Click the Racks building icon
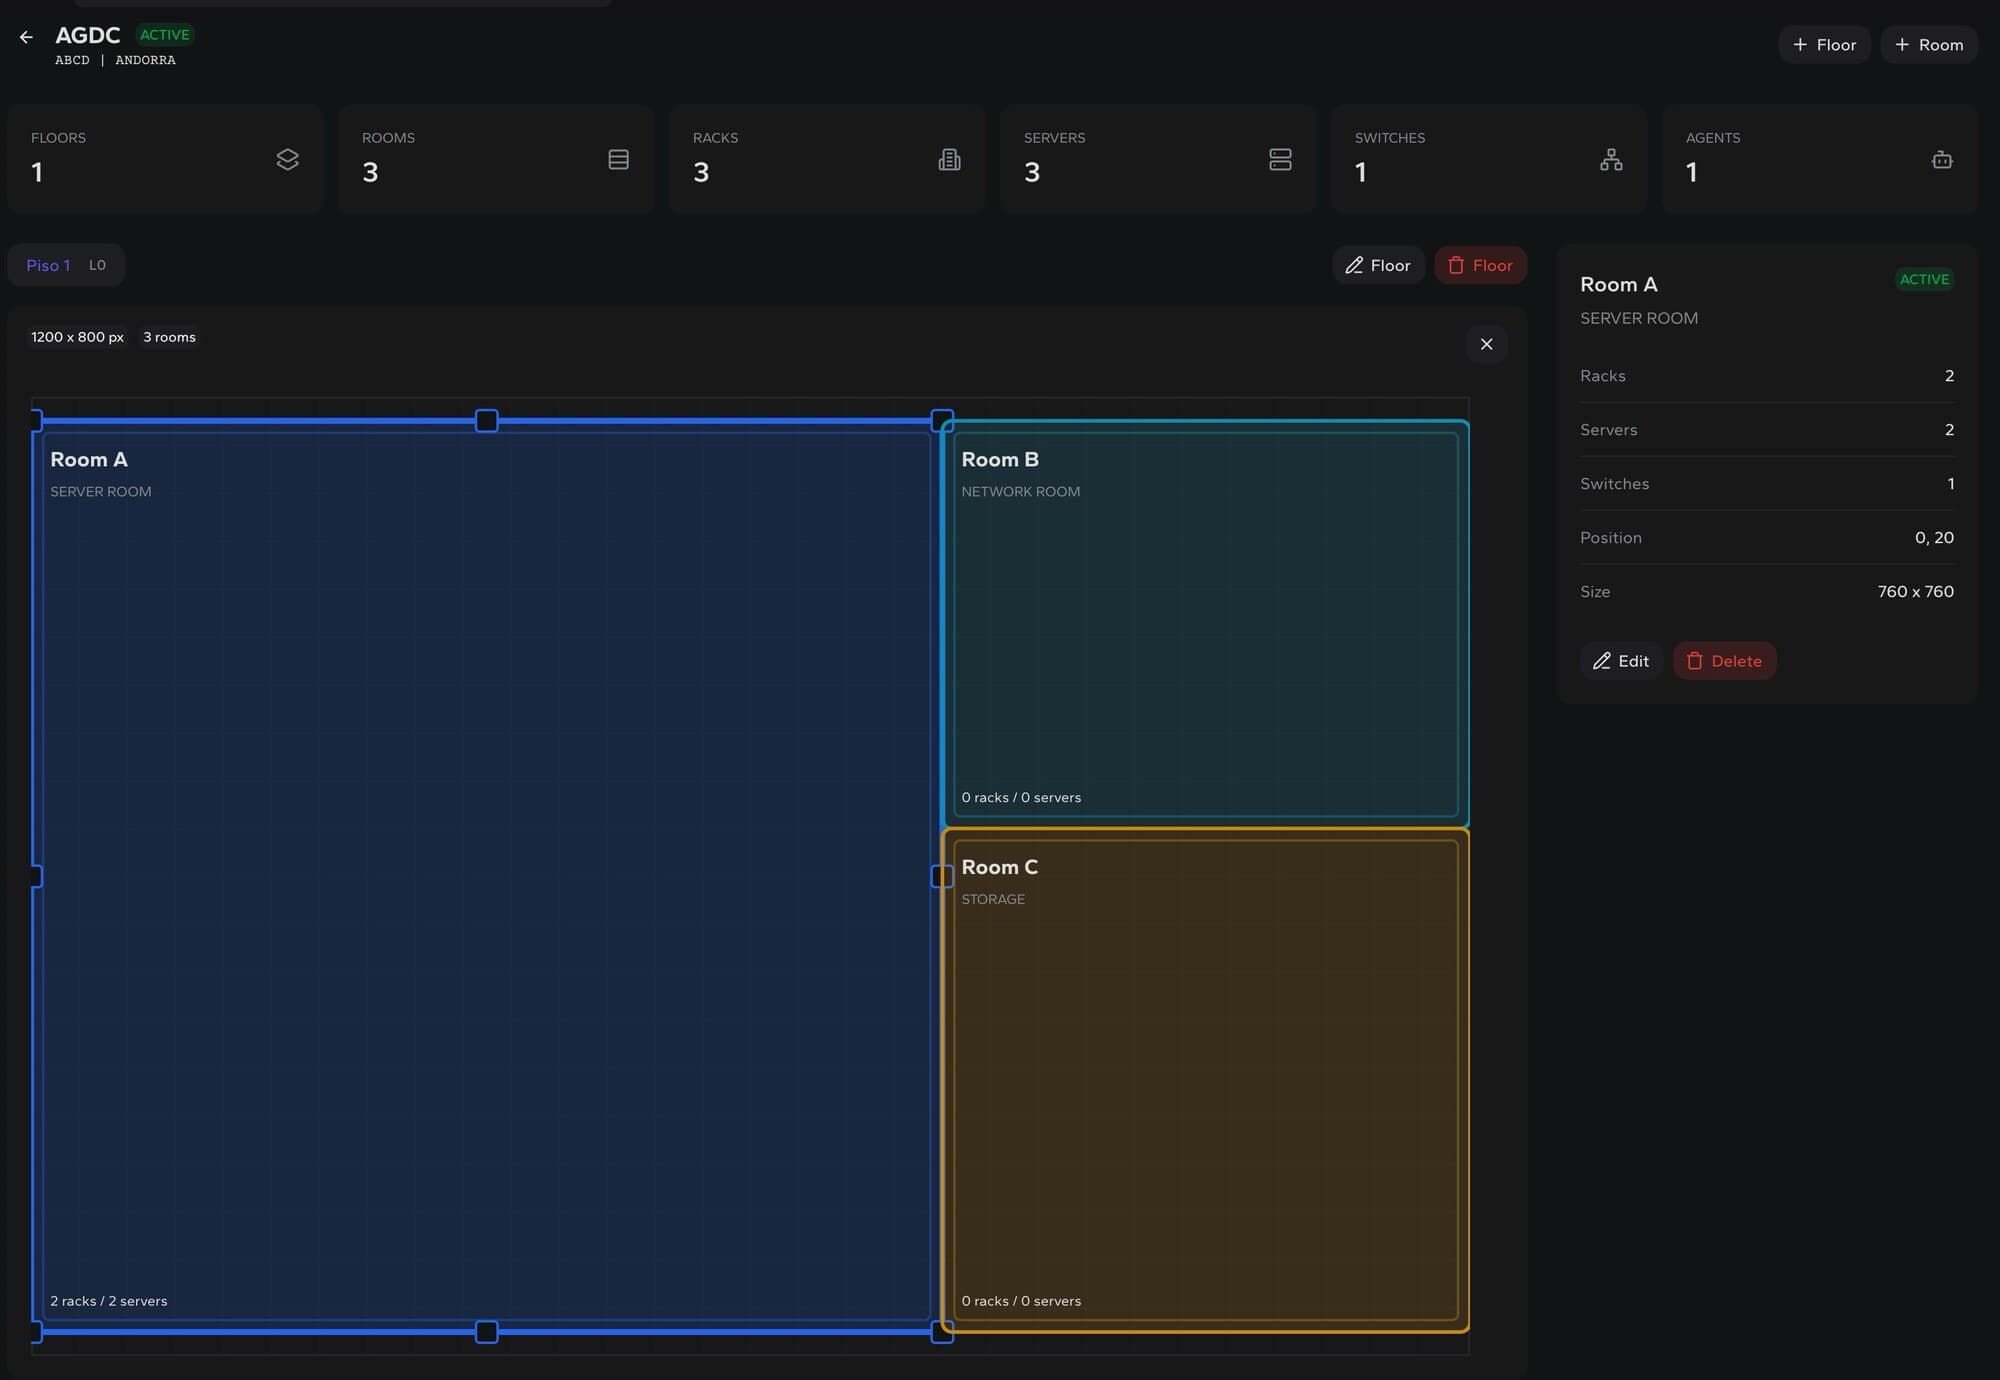This screenshot has width=2000, height=1380. coord(949,160)
